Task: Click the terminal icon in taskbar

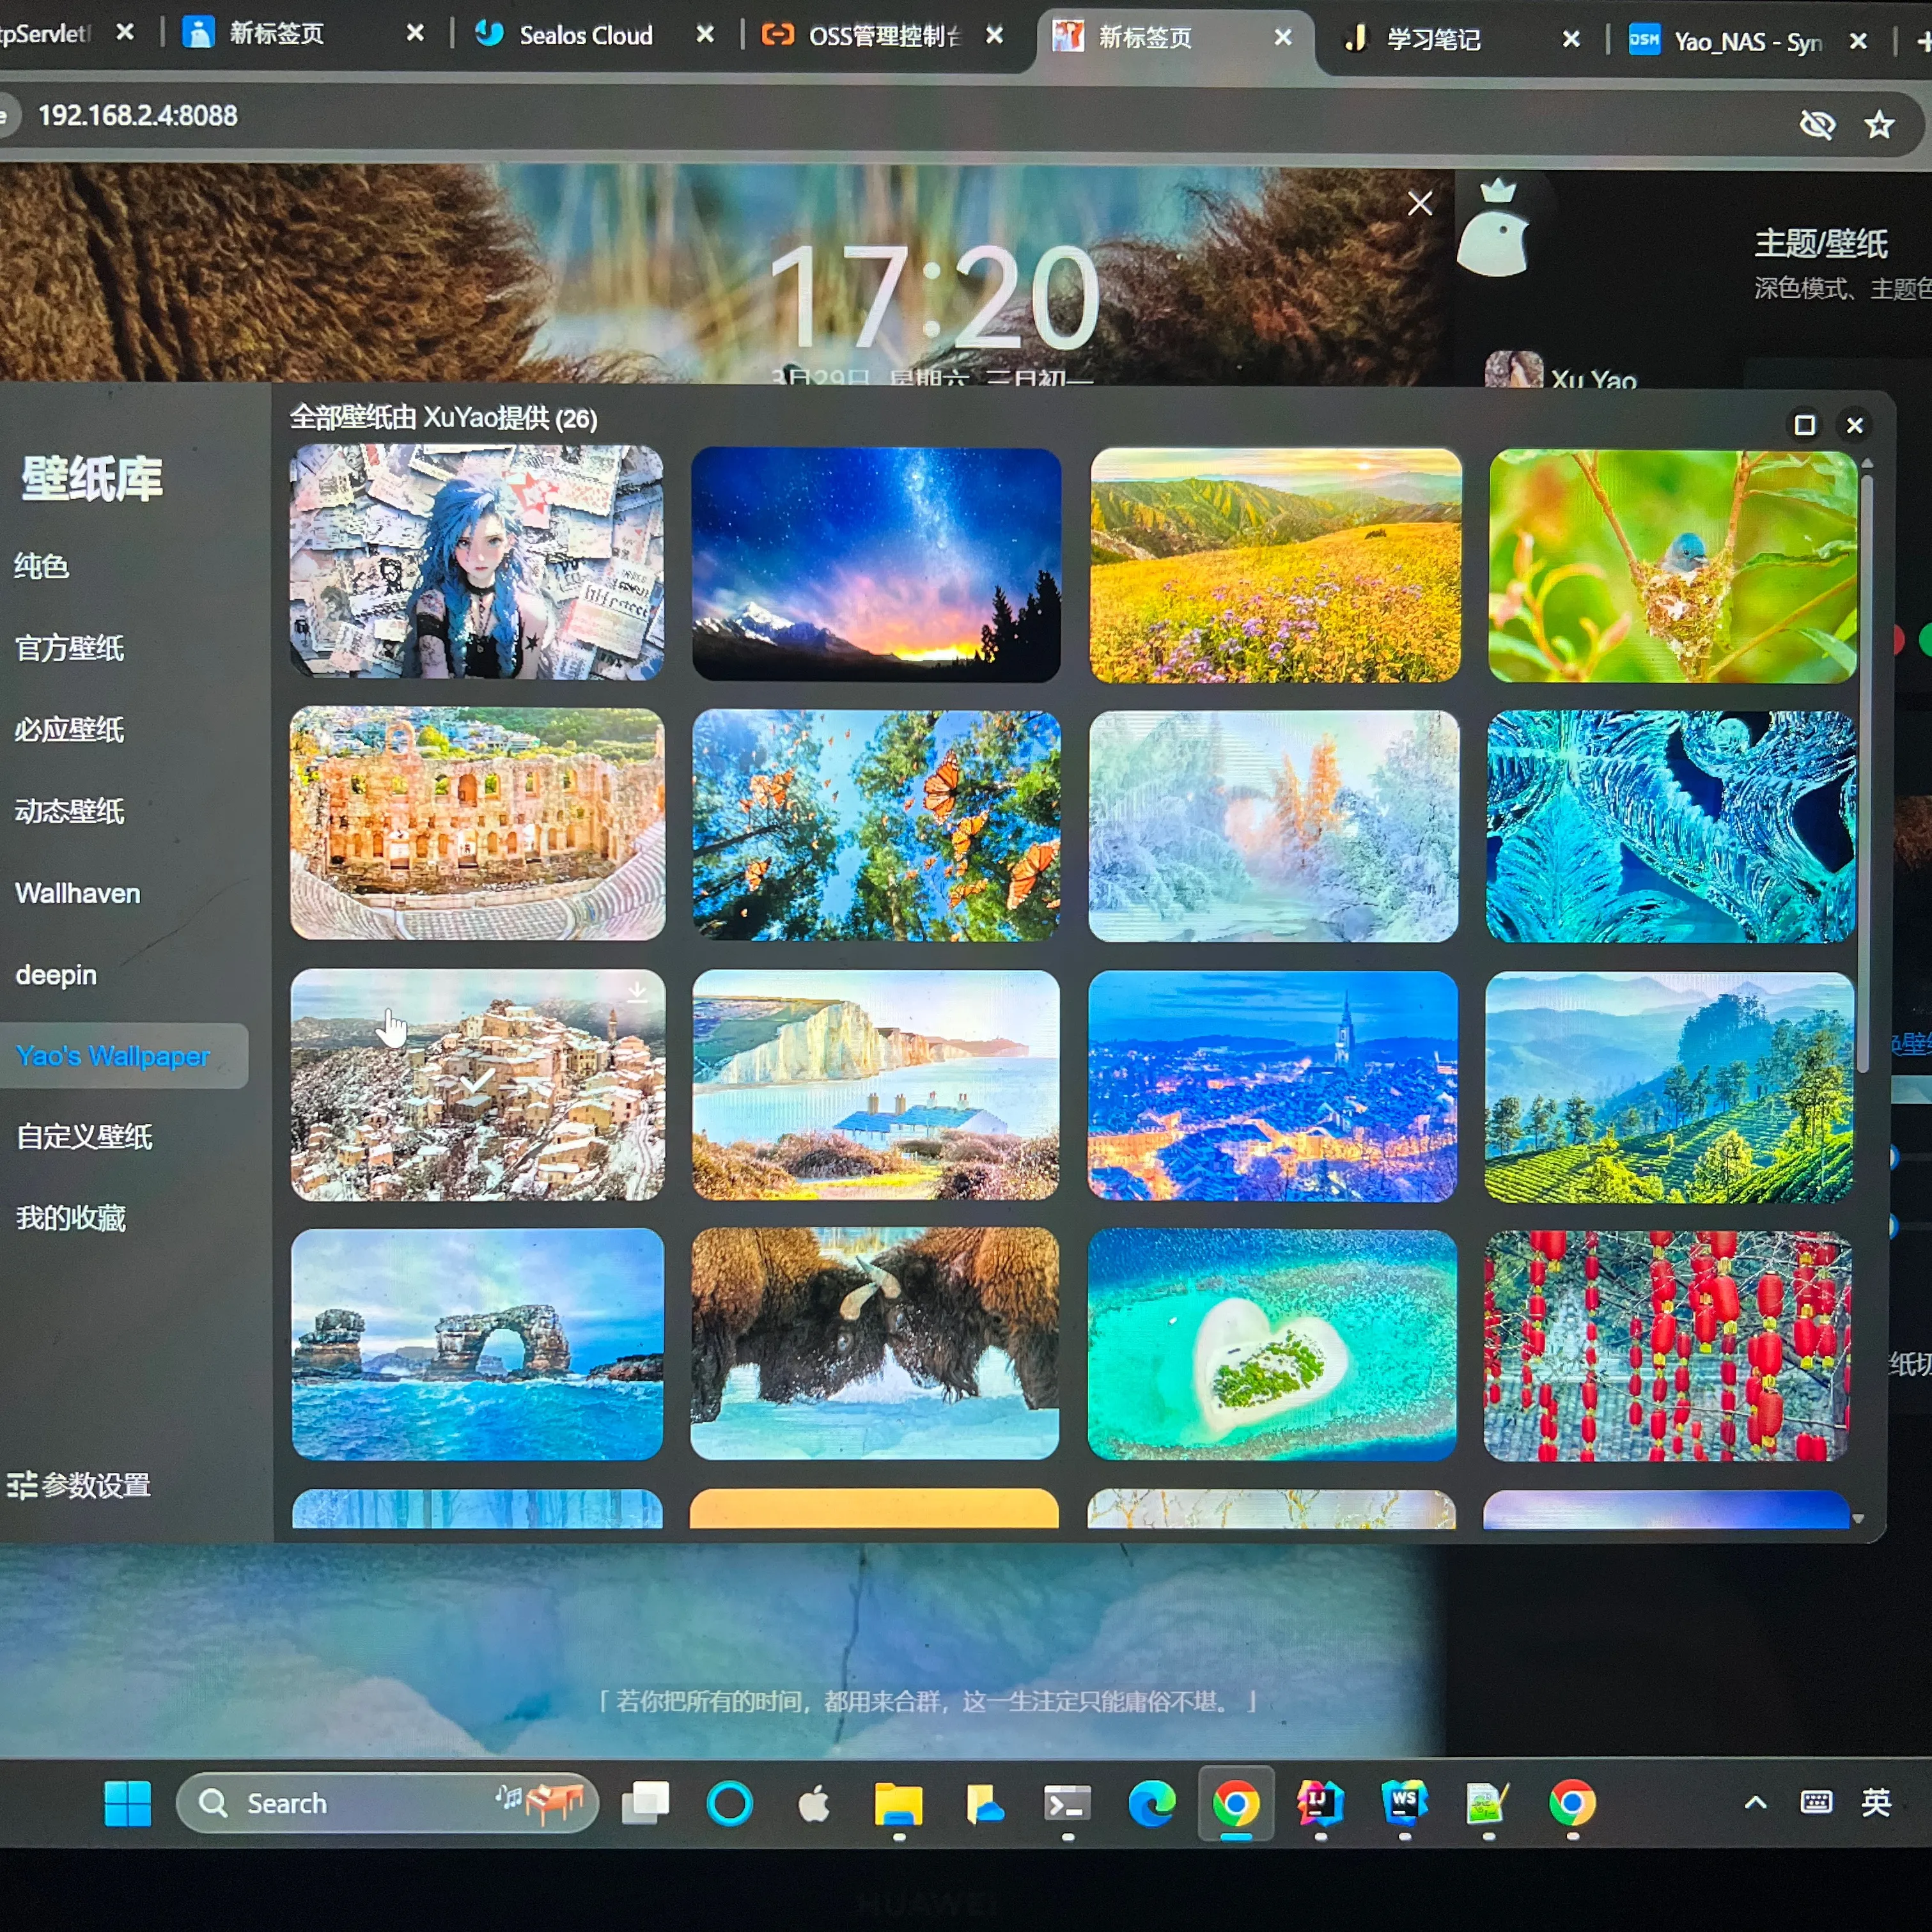Action: tap(1067, 1803)
